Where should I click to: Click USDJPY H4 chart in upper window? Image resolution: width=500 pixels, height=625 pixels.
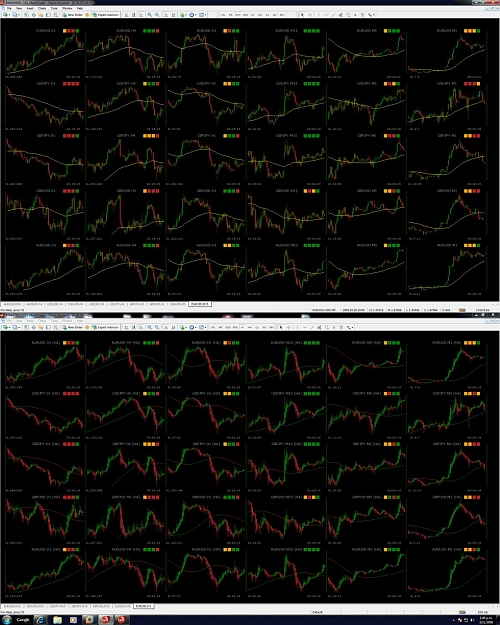tap(125, 106)
